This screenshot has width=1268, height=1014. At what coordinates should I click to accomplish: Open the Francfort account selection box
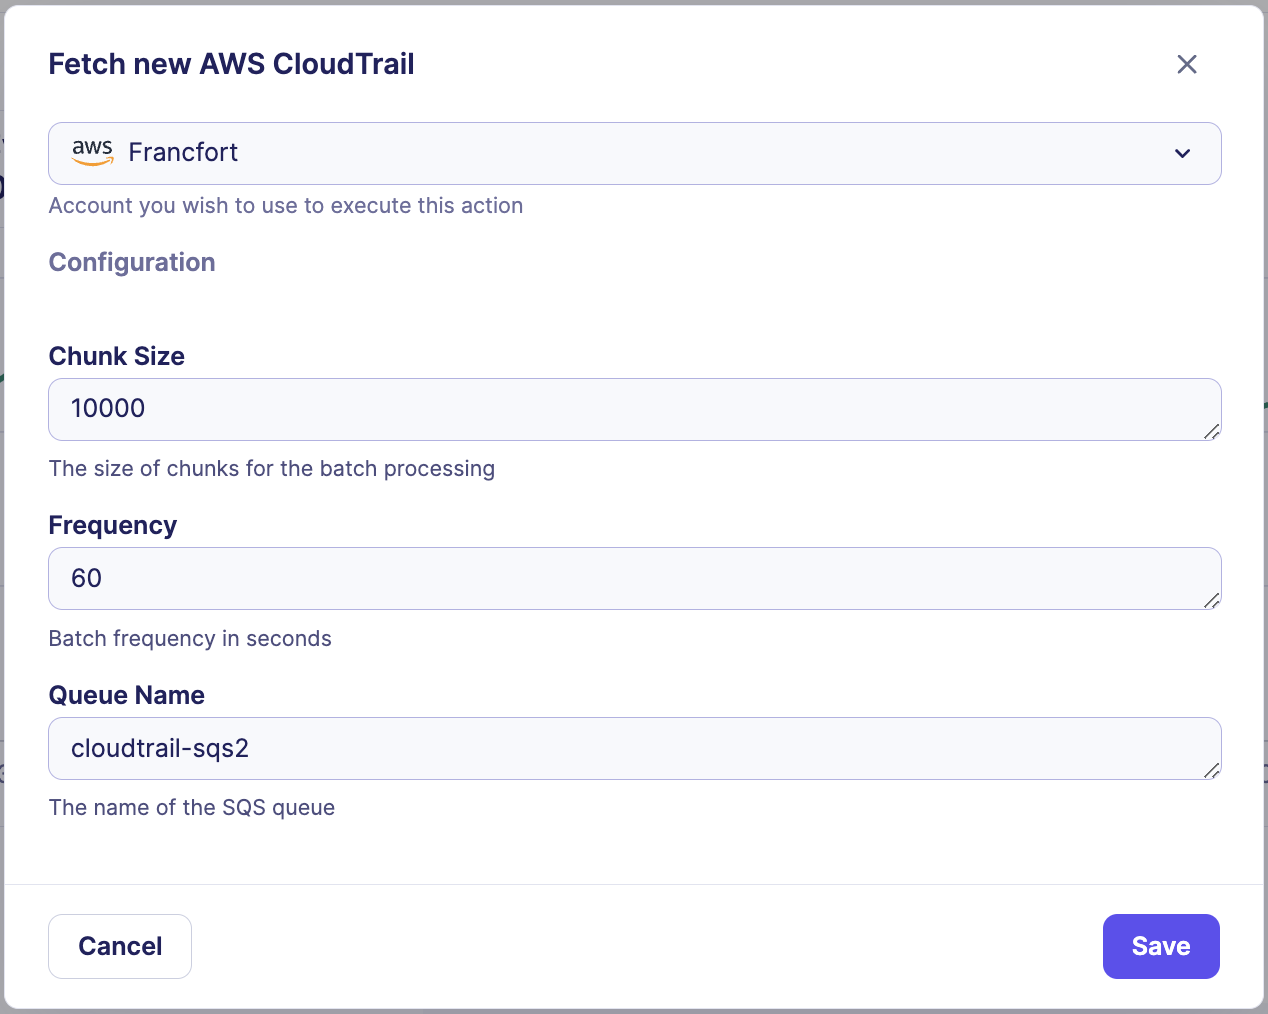(634, 153)
